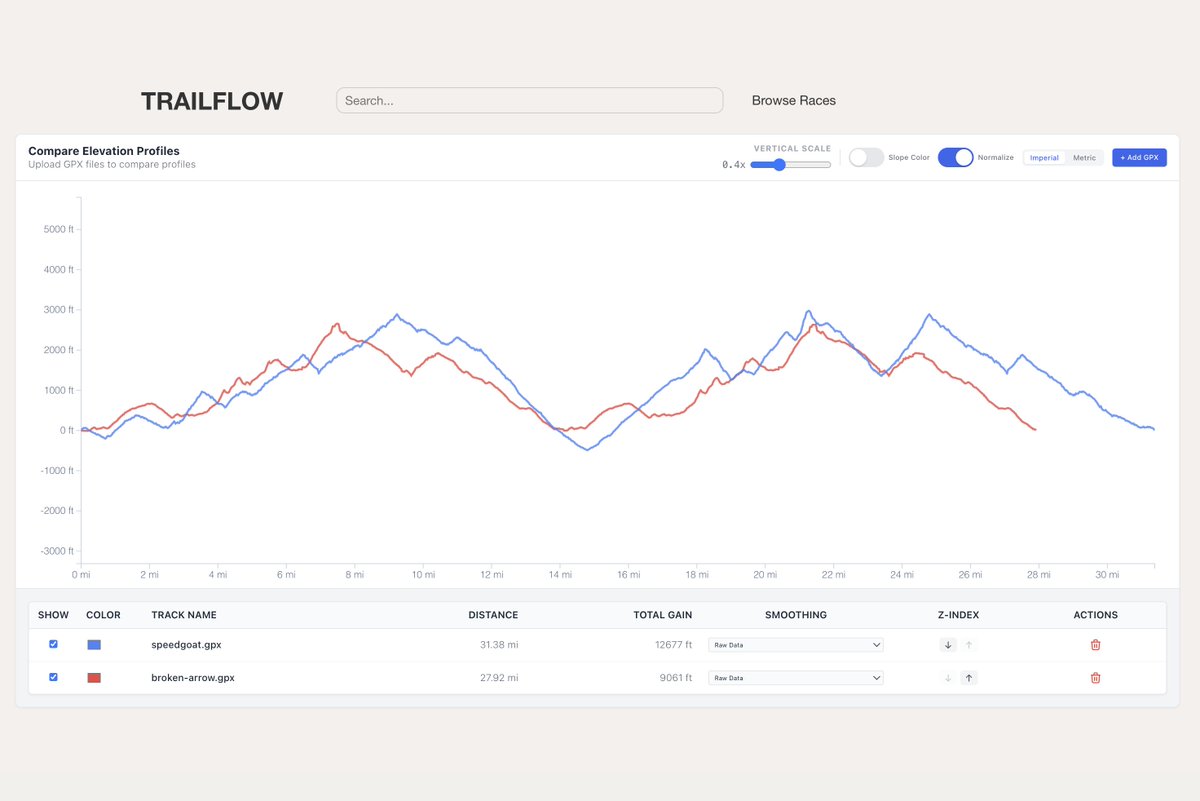Click the 30 mi axis label
This screenshot has height=801, width=1200.
coord(1107,575)
